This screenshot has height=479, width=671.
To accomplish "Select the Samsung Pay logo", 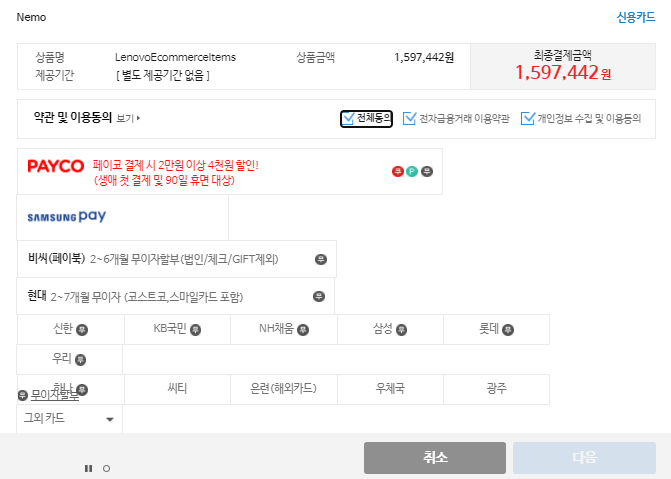I will 67,217.
